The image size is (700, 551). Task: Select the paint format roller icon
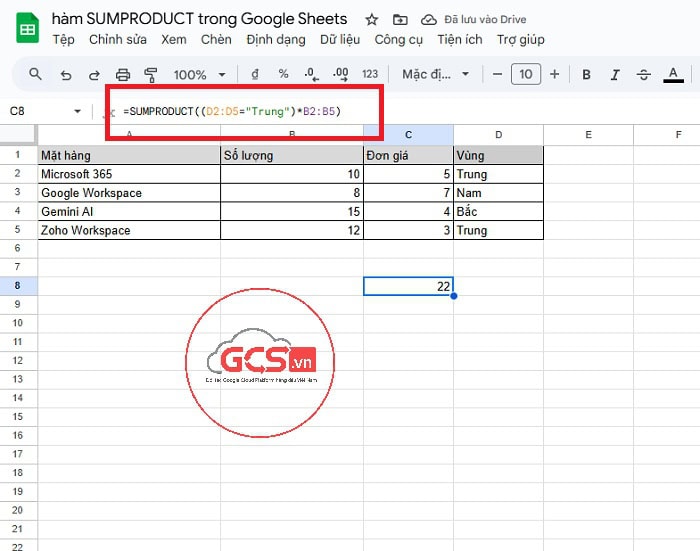[x=151, y=74]
